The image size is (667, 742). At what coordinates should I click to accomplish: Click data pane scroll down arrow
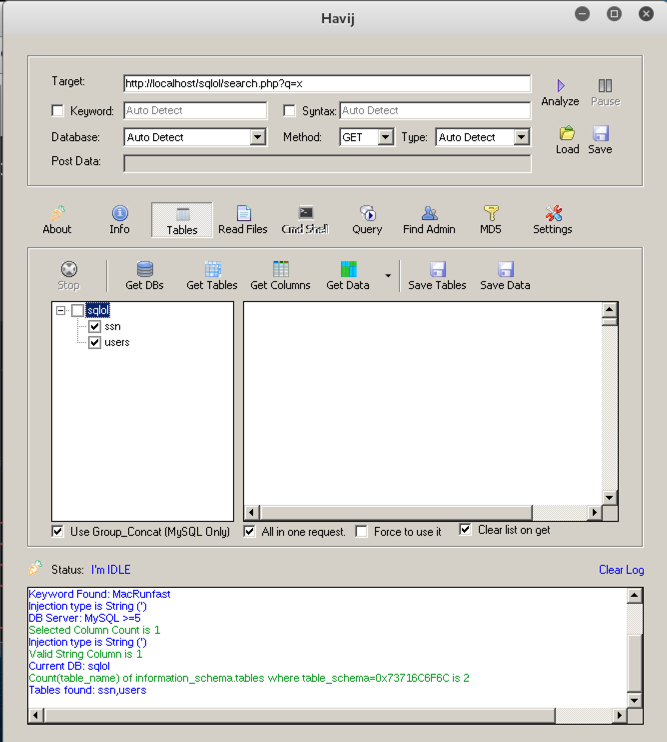[x=609, y=497]
